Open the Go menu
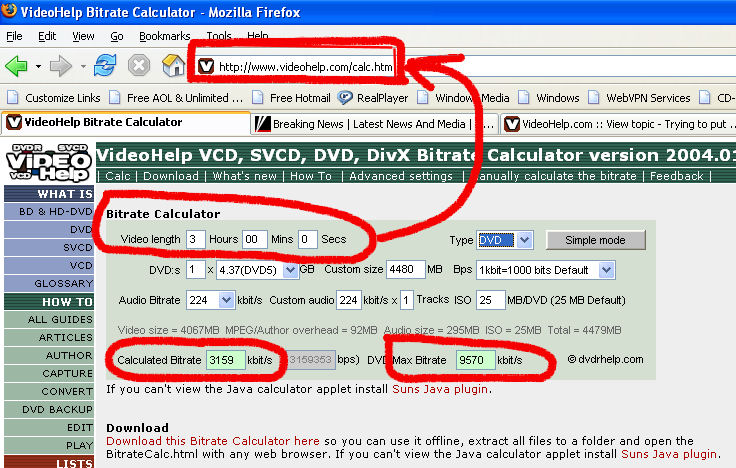The width and height of the screenshot is (736, 468). (116, 36)
